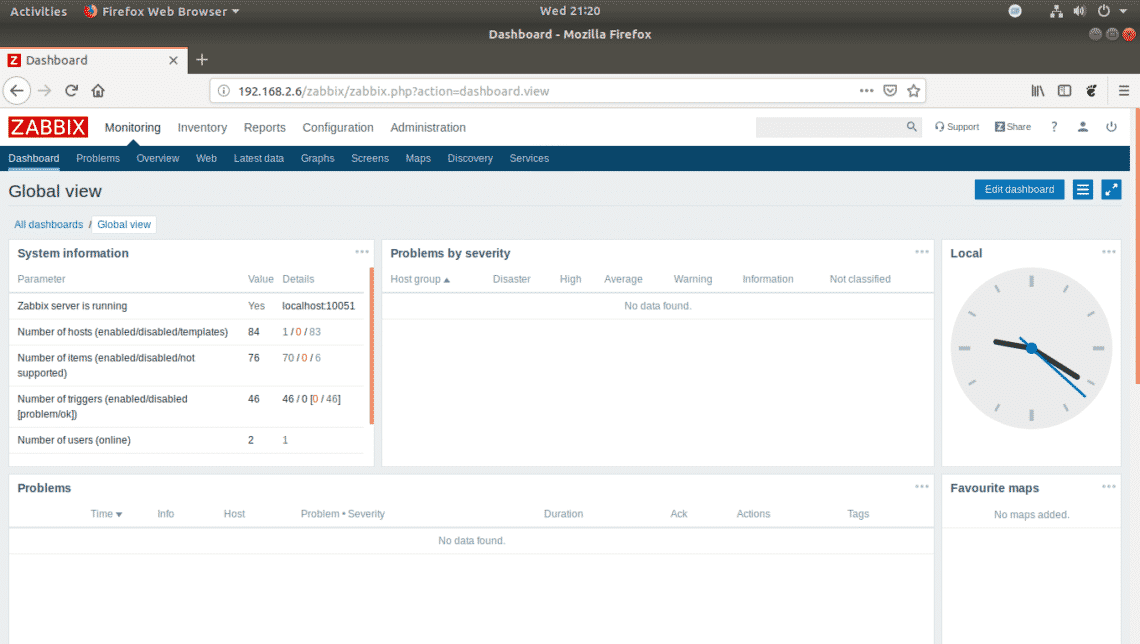
Task: Click the sign out power icon
Action: 1111,127
